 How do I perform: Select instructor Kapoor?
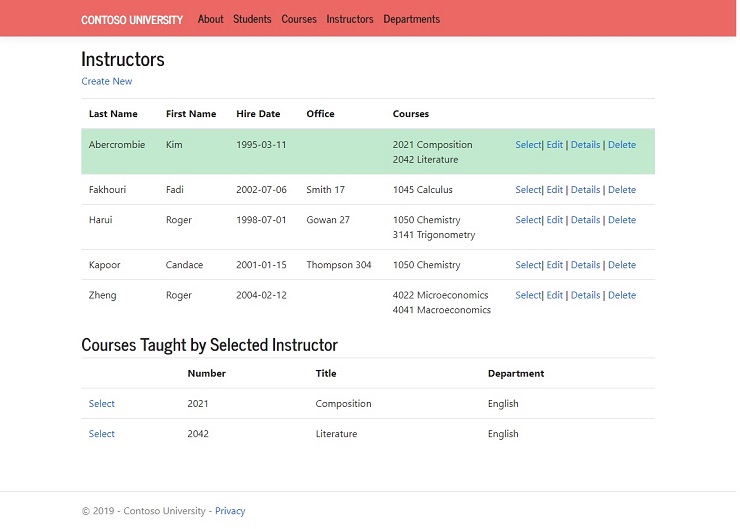click(x=528, y=265)
